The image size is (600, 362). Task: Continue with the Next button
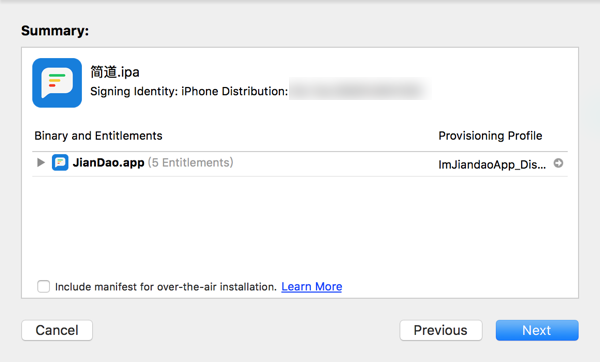tap(537, 330)
